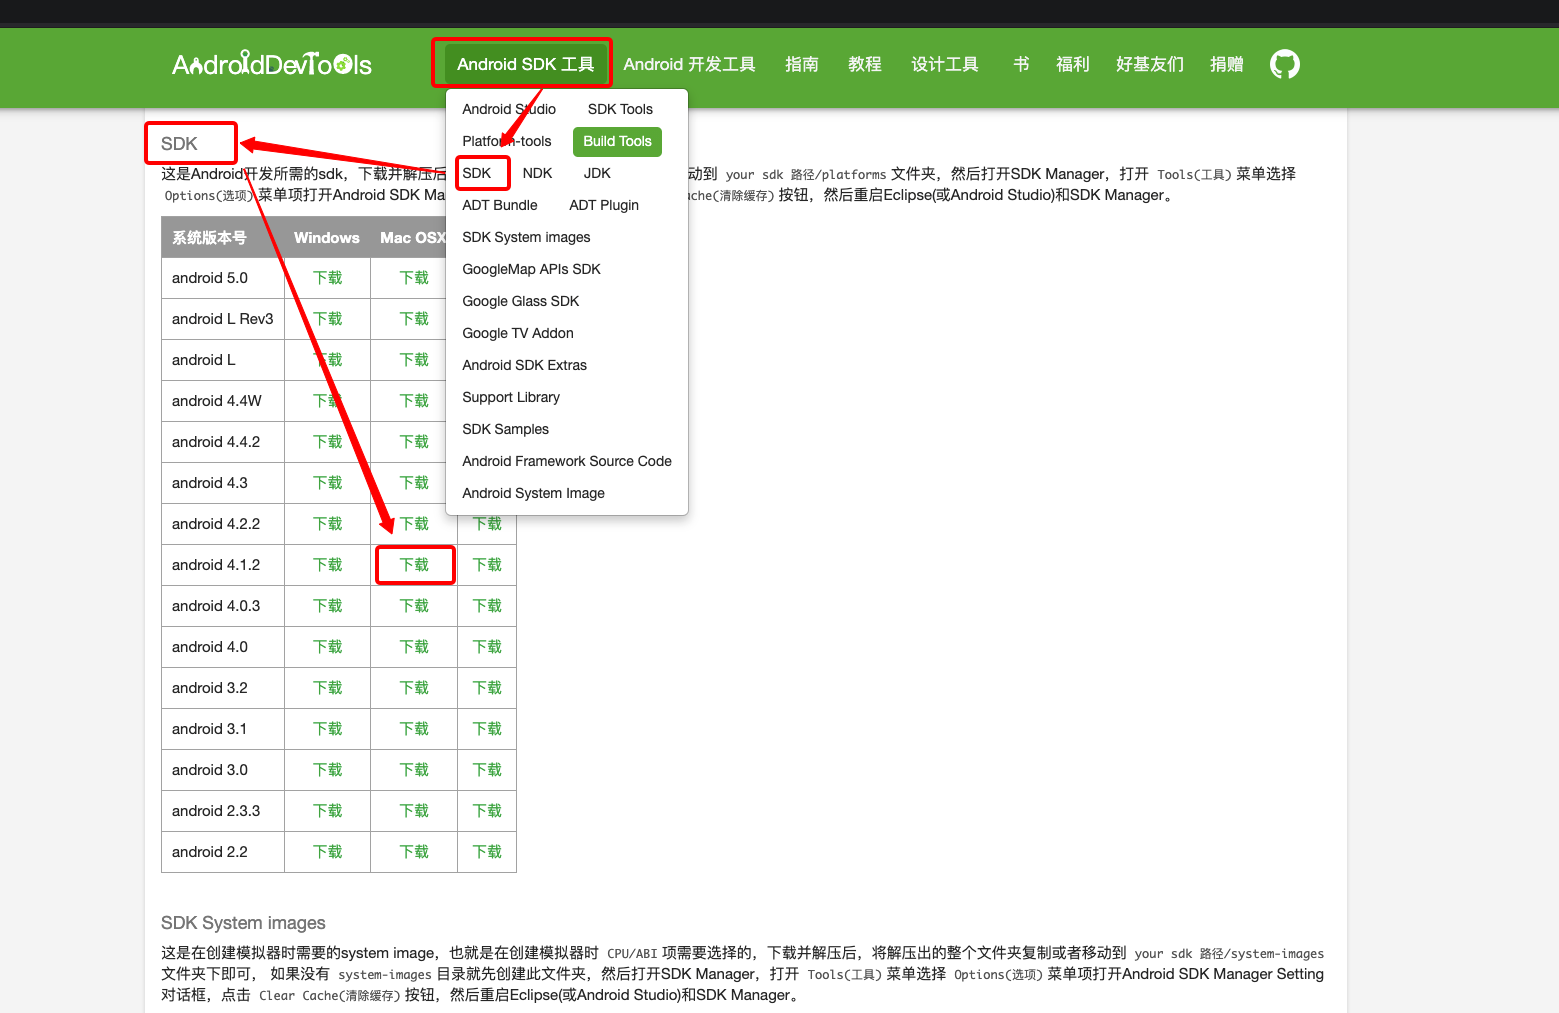This screenshot has width=1559, height=1013.
Task: Open ADT Plugin from the dropdown
Action: [x=604, y=205]
